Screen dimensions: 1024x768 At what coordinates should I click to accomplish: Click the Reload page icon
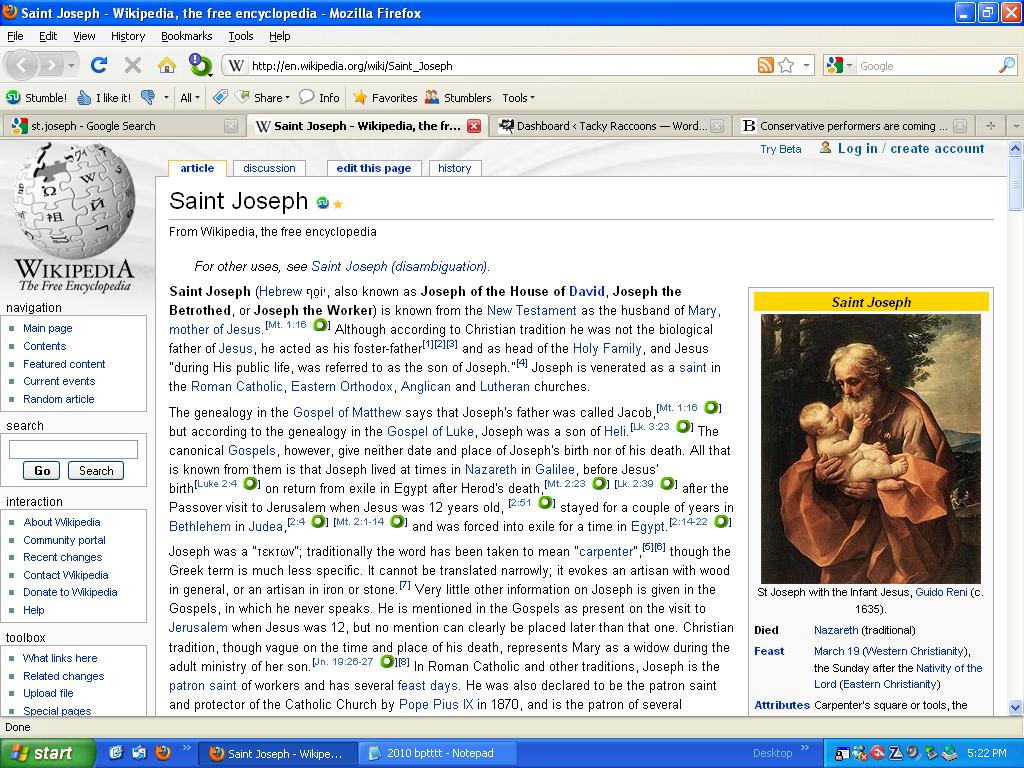98,65
